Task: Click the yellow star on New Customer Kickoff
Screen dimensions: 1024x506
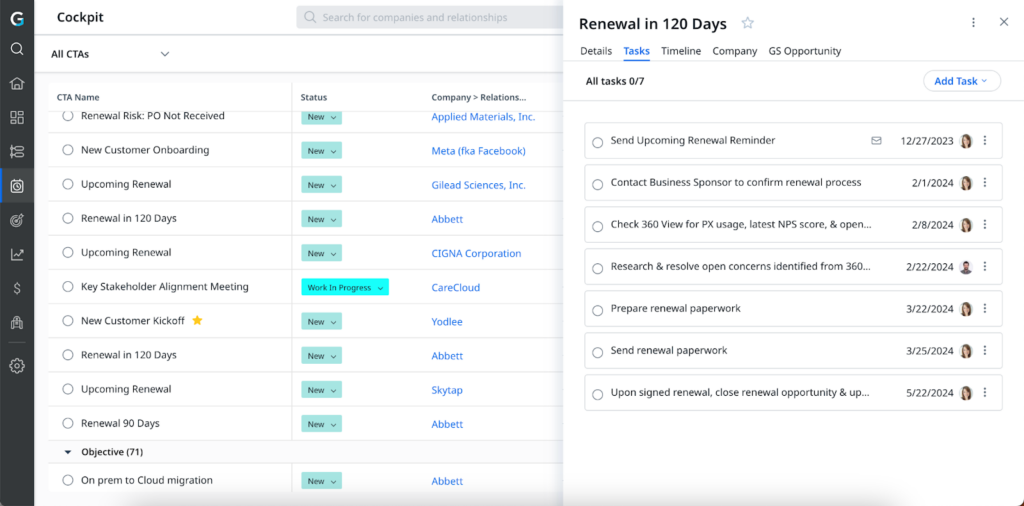Action: point(197,321)
